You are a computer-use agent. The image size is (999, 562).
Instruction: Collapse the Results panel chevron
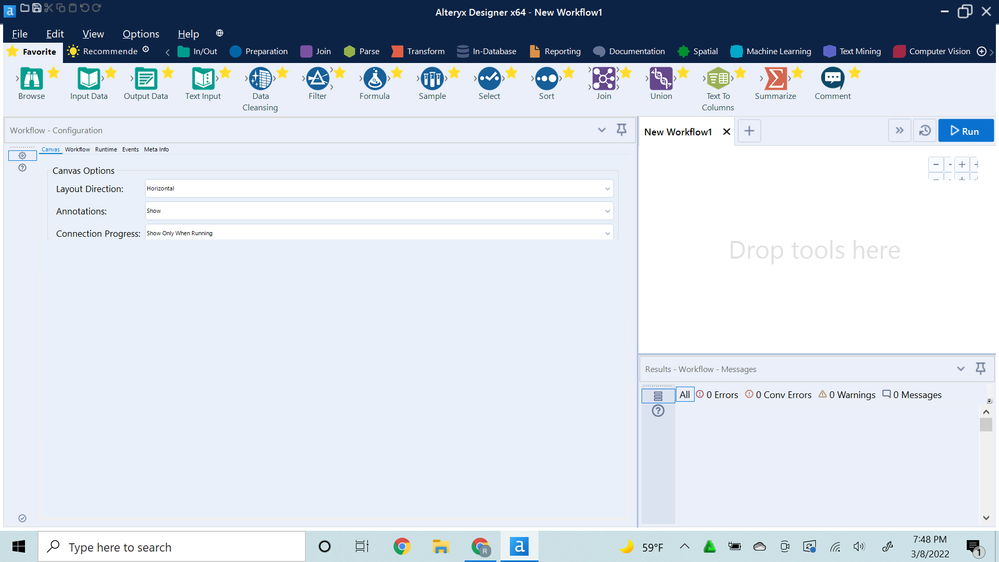[961, 369]
